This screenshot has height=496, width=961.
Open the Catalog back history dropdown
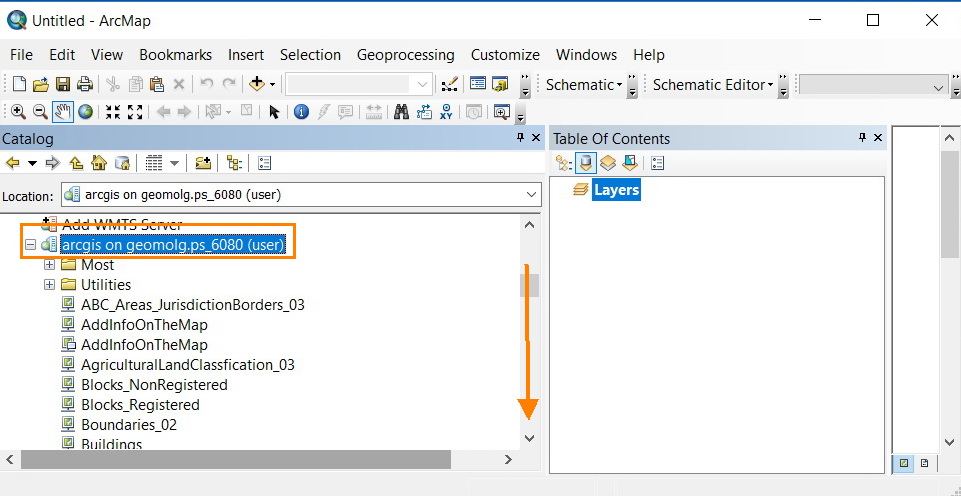(32, 163)
